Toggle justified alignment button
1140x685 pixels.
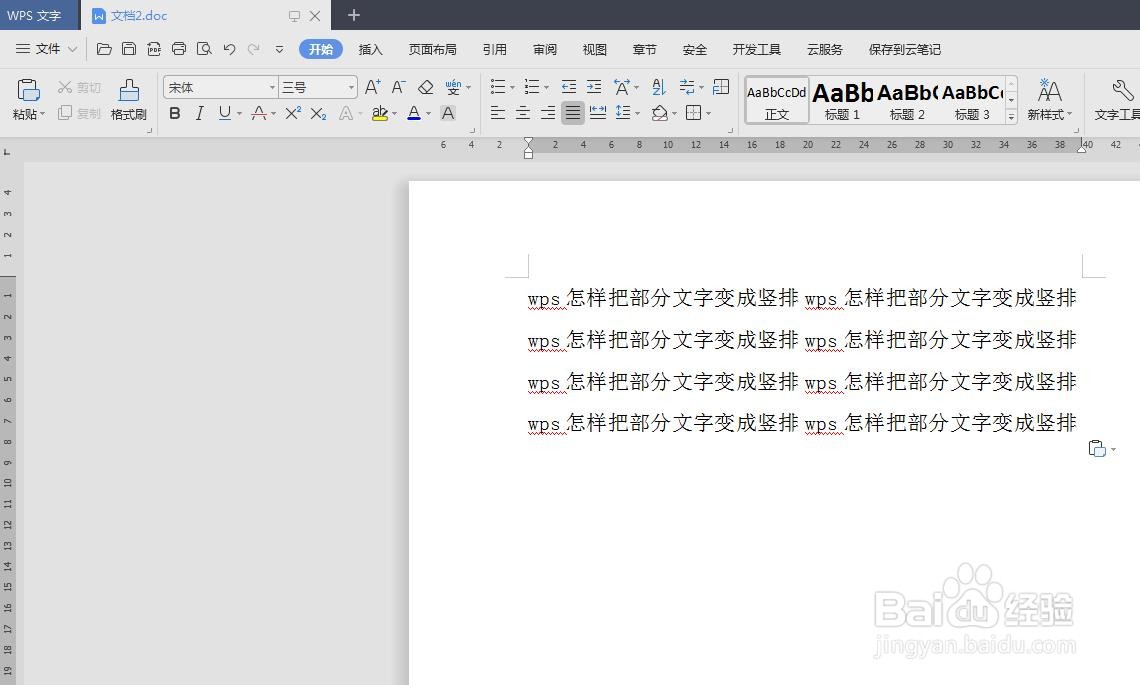573,113
